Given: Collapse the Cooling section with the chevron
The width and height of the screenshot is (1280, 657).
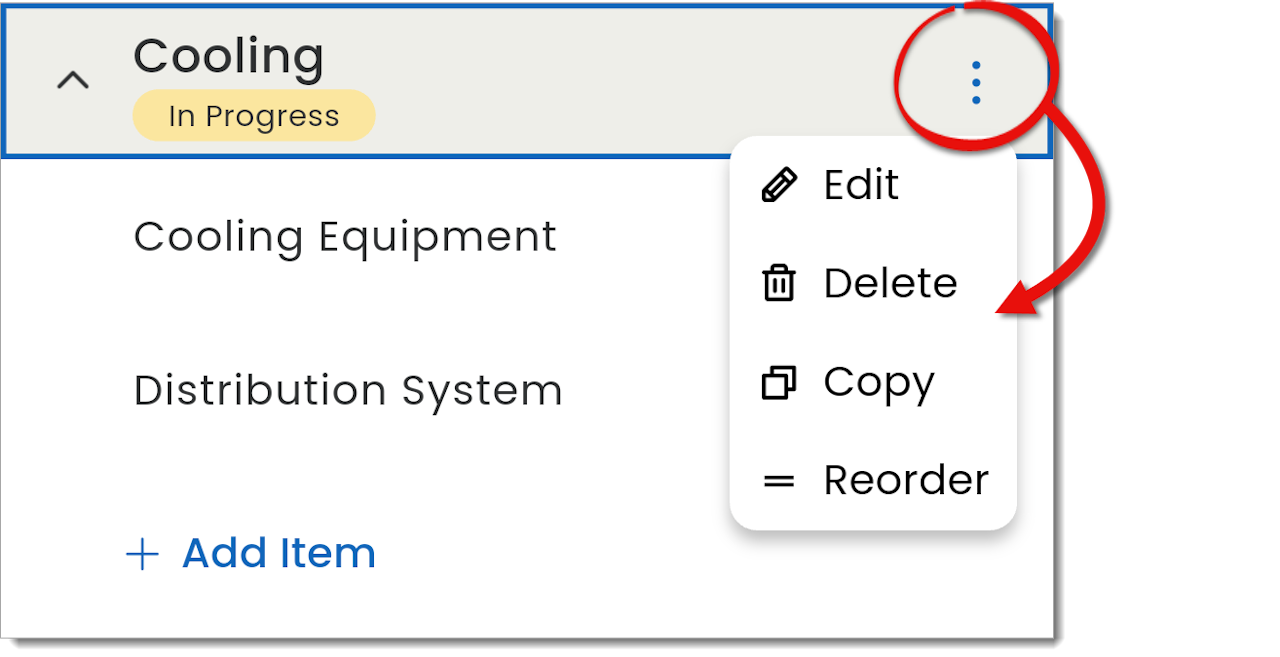Looking at the screenshot, I should [x=73, y=80].
